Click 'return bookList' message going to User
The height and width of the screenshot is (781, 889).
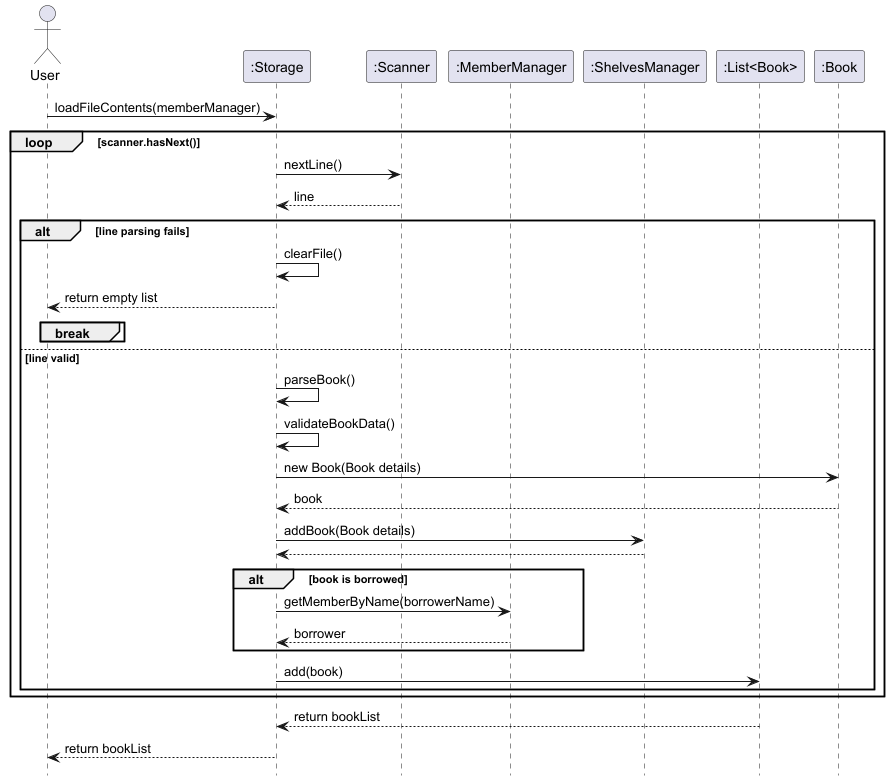coord(108,749)
